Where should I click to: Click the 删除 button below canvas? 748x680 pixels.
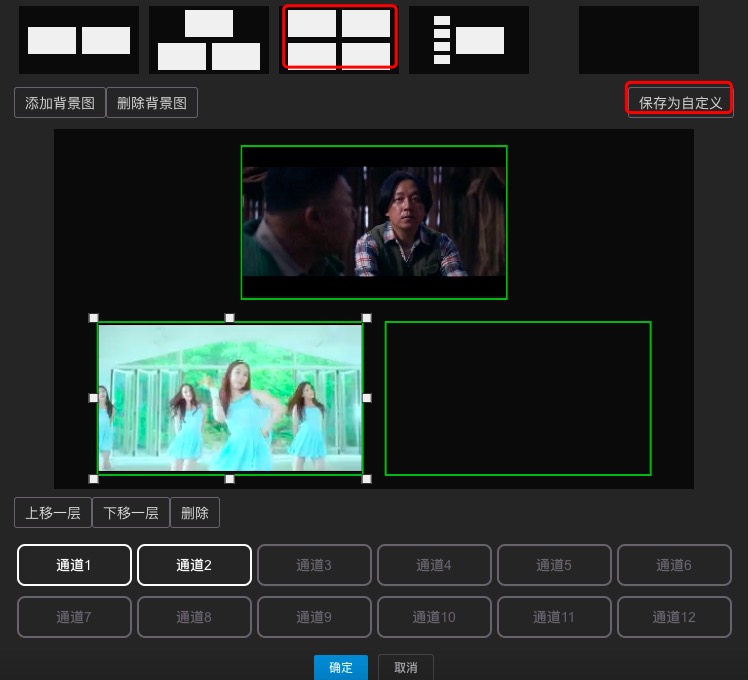(x=195, y=513)
